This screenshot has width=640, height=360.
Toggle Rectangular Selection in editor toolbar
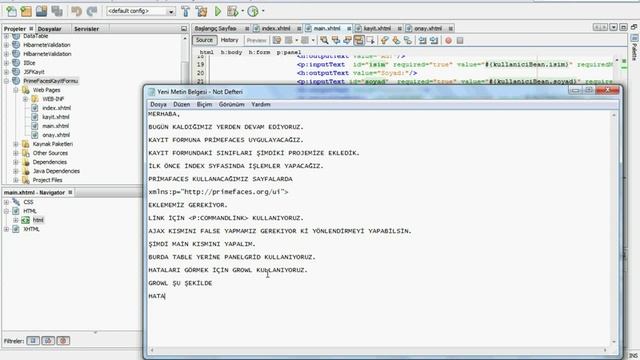pyautogui.click(x=370, y=40)
